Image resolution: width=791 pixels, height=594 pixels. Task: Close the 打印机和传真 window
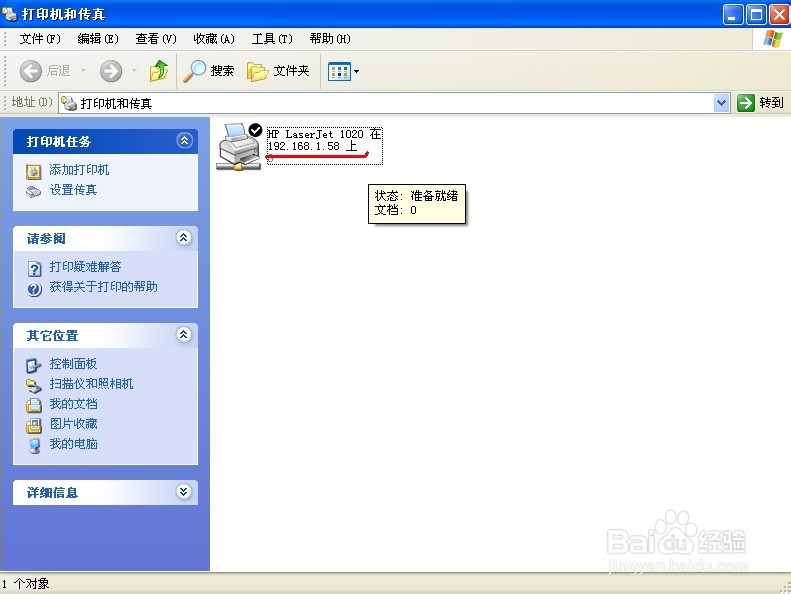click(779, 14)
